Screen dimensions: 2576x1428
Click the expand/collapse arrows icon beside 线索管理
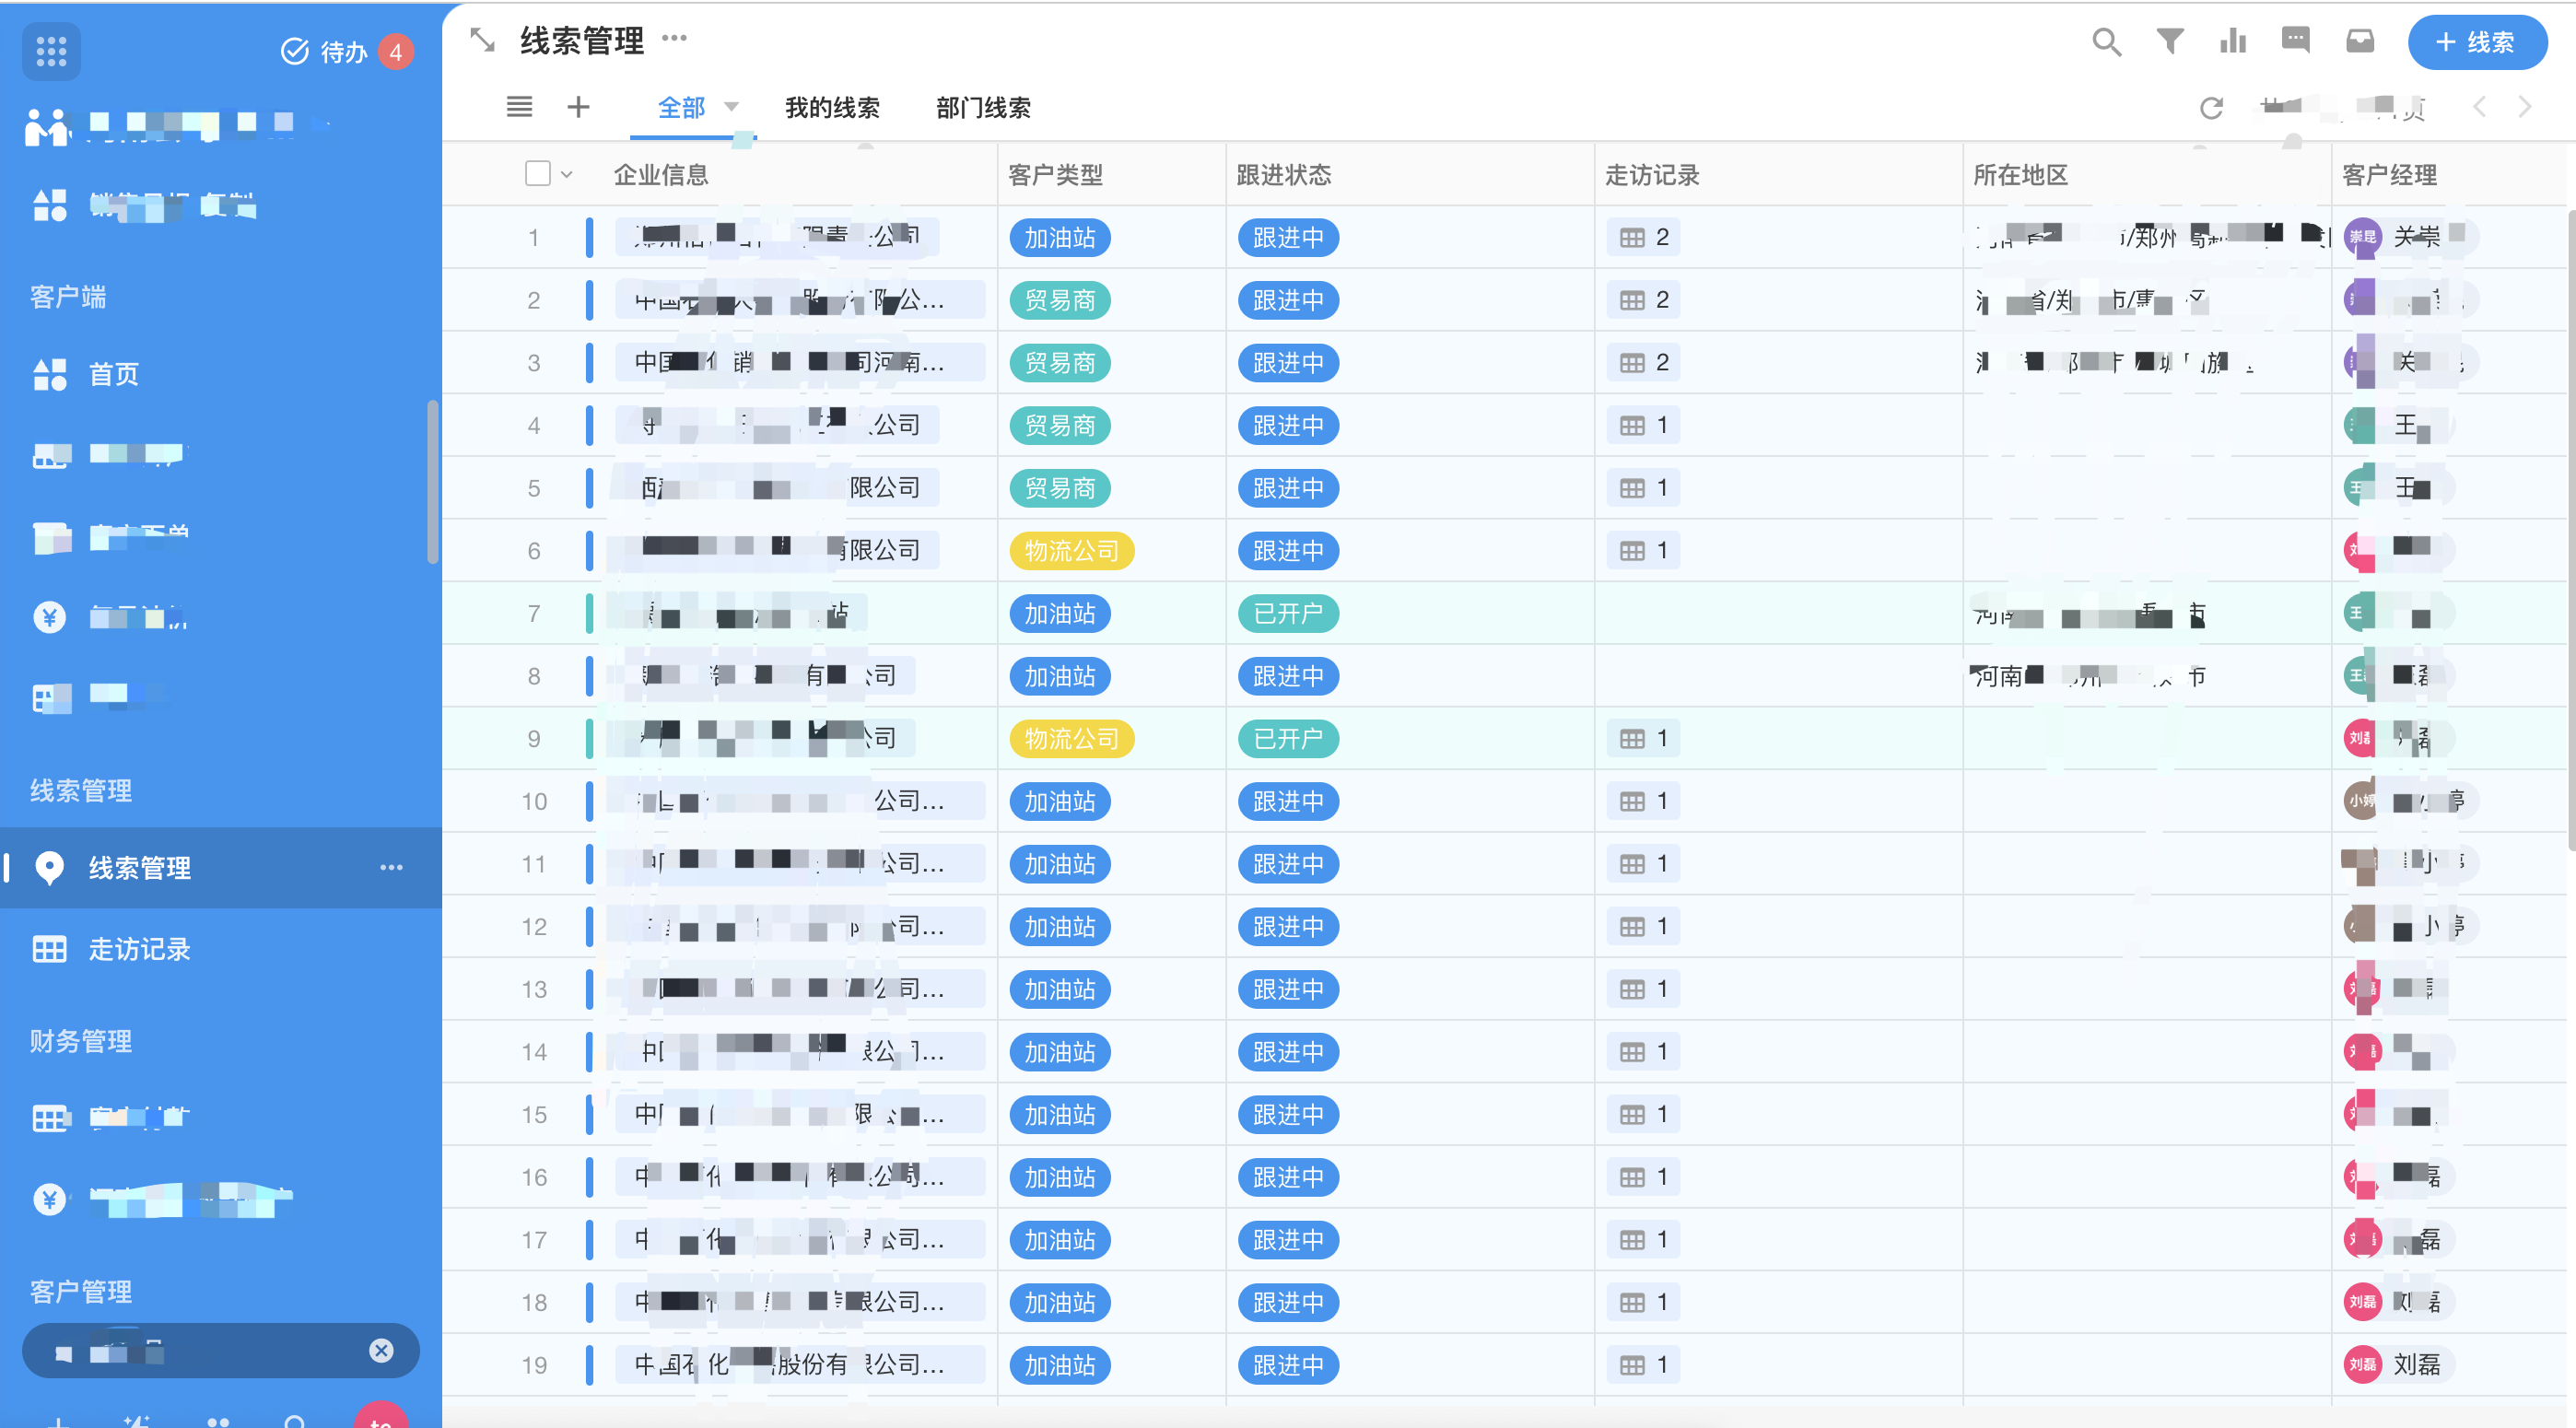click(x=483, y=41)
